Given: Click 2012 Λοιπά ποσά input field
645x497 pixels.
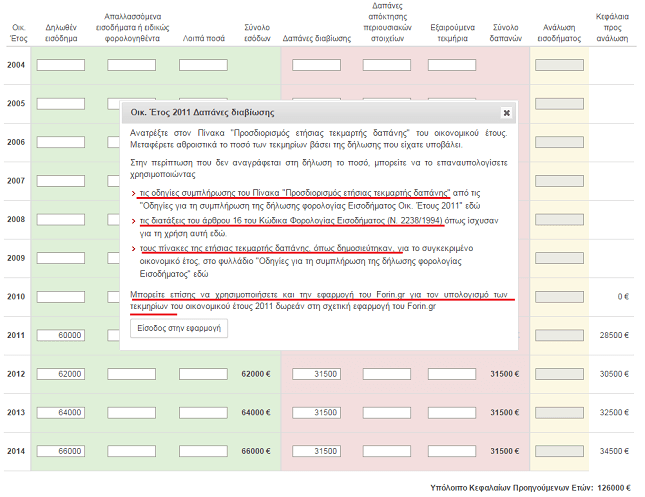Looking at the screenshot, I should 203,374.
